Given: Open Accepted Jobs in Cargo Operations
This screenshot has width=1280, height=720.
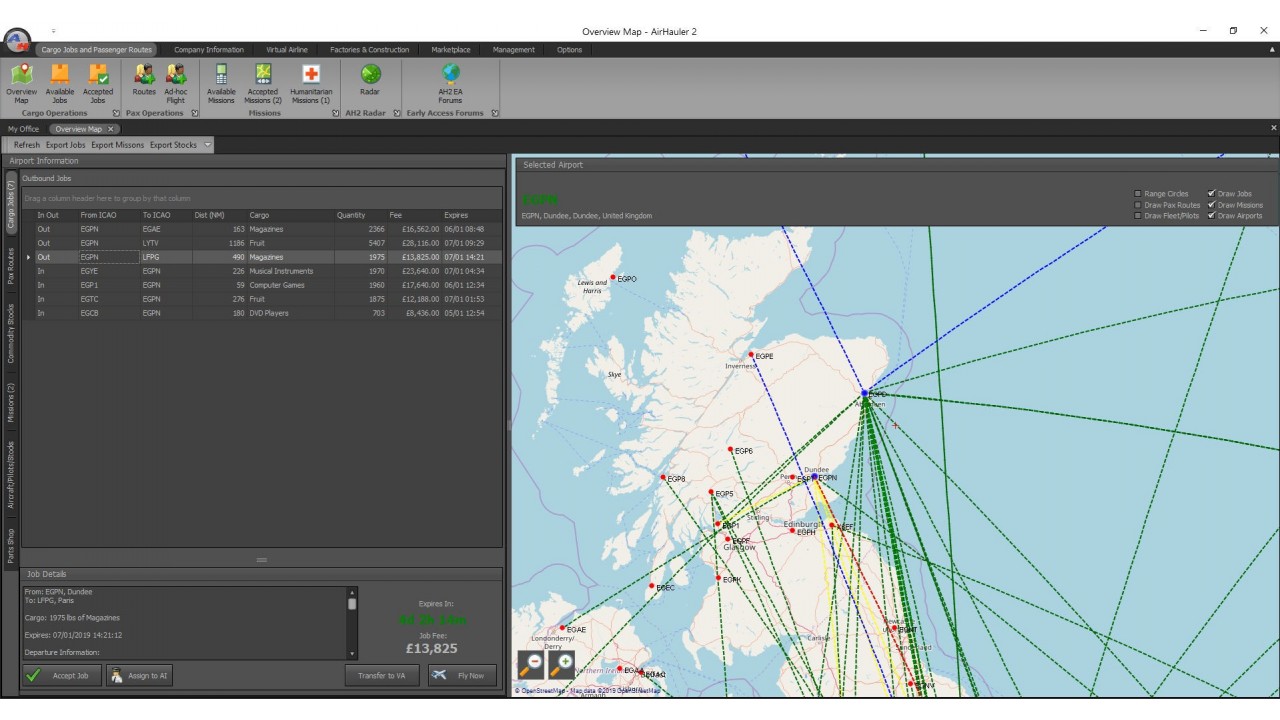Looking at the screenshot, I should 98,80.
